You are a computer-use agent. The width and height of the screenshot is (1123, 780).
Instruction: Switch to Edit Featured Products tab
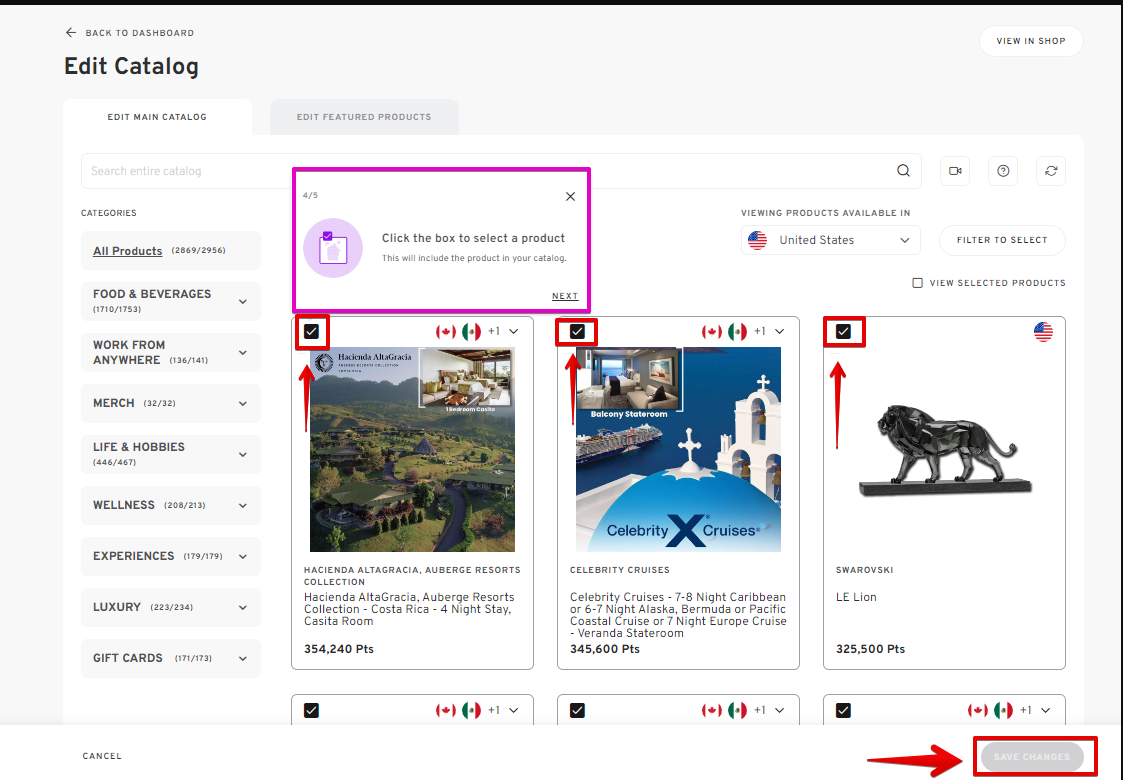click(x=364, y=117)
